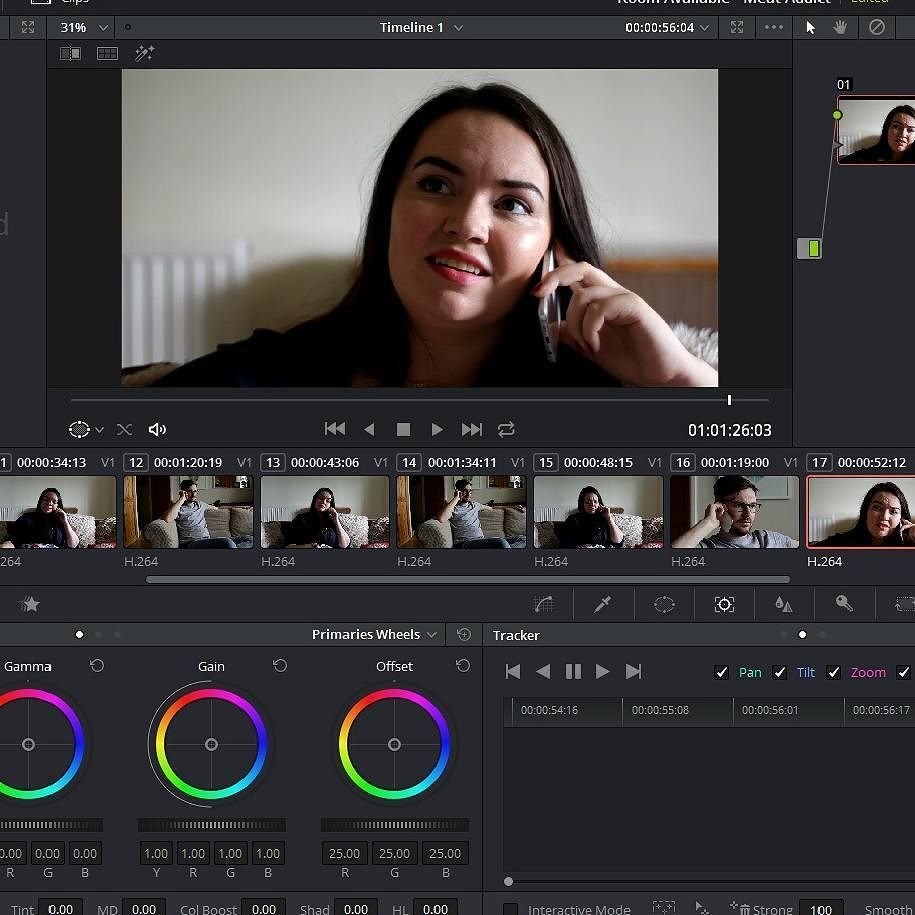Click the favorites star icon
This screenshot has height=915, width=915.
29,605
